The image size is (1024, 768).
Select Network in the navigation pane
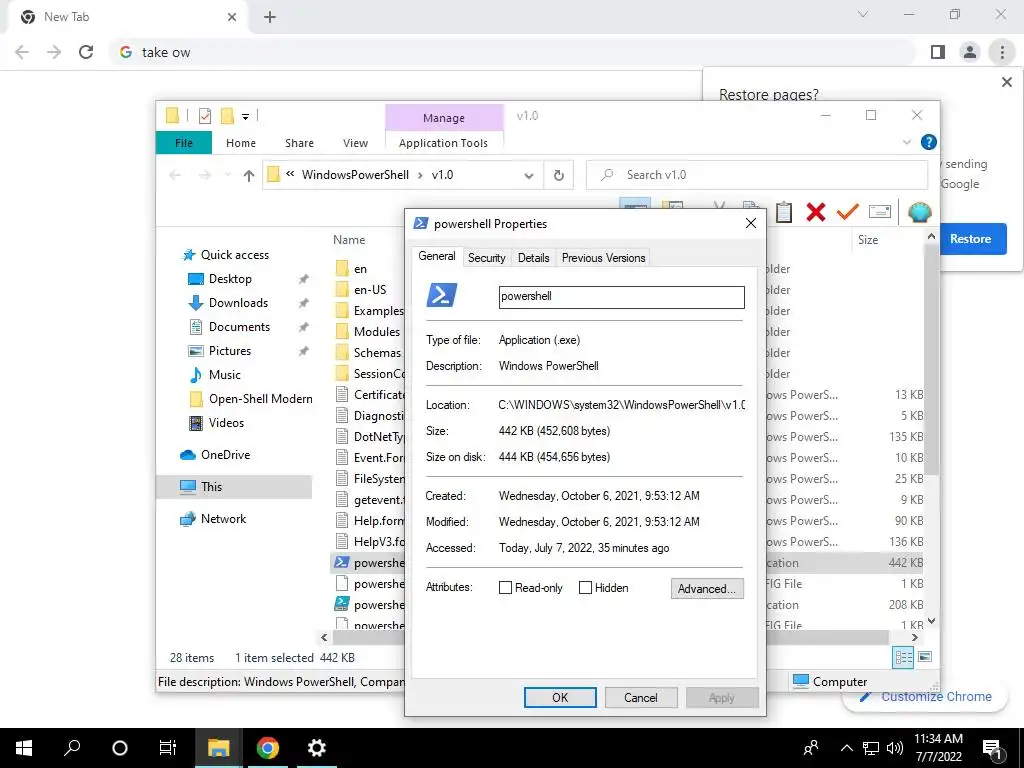click(x=223, y=519)
